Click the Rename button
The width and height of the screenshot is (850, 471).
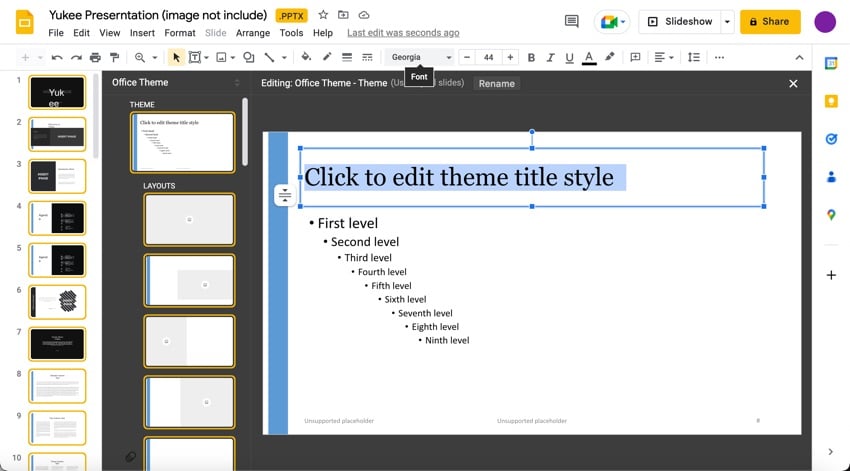click(496, 84)
